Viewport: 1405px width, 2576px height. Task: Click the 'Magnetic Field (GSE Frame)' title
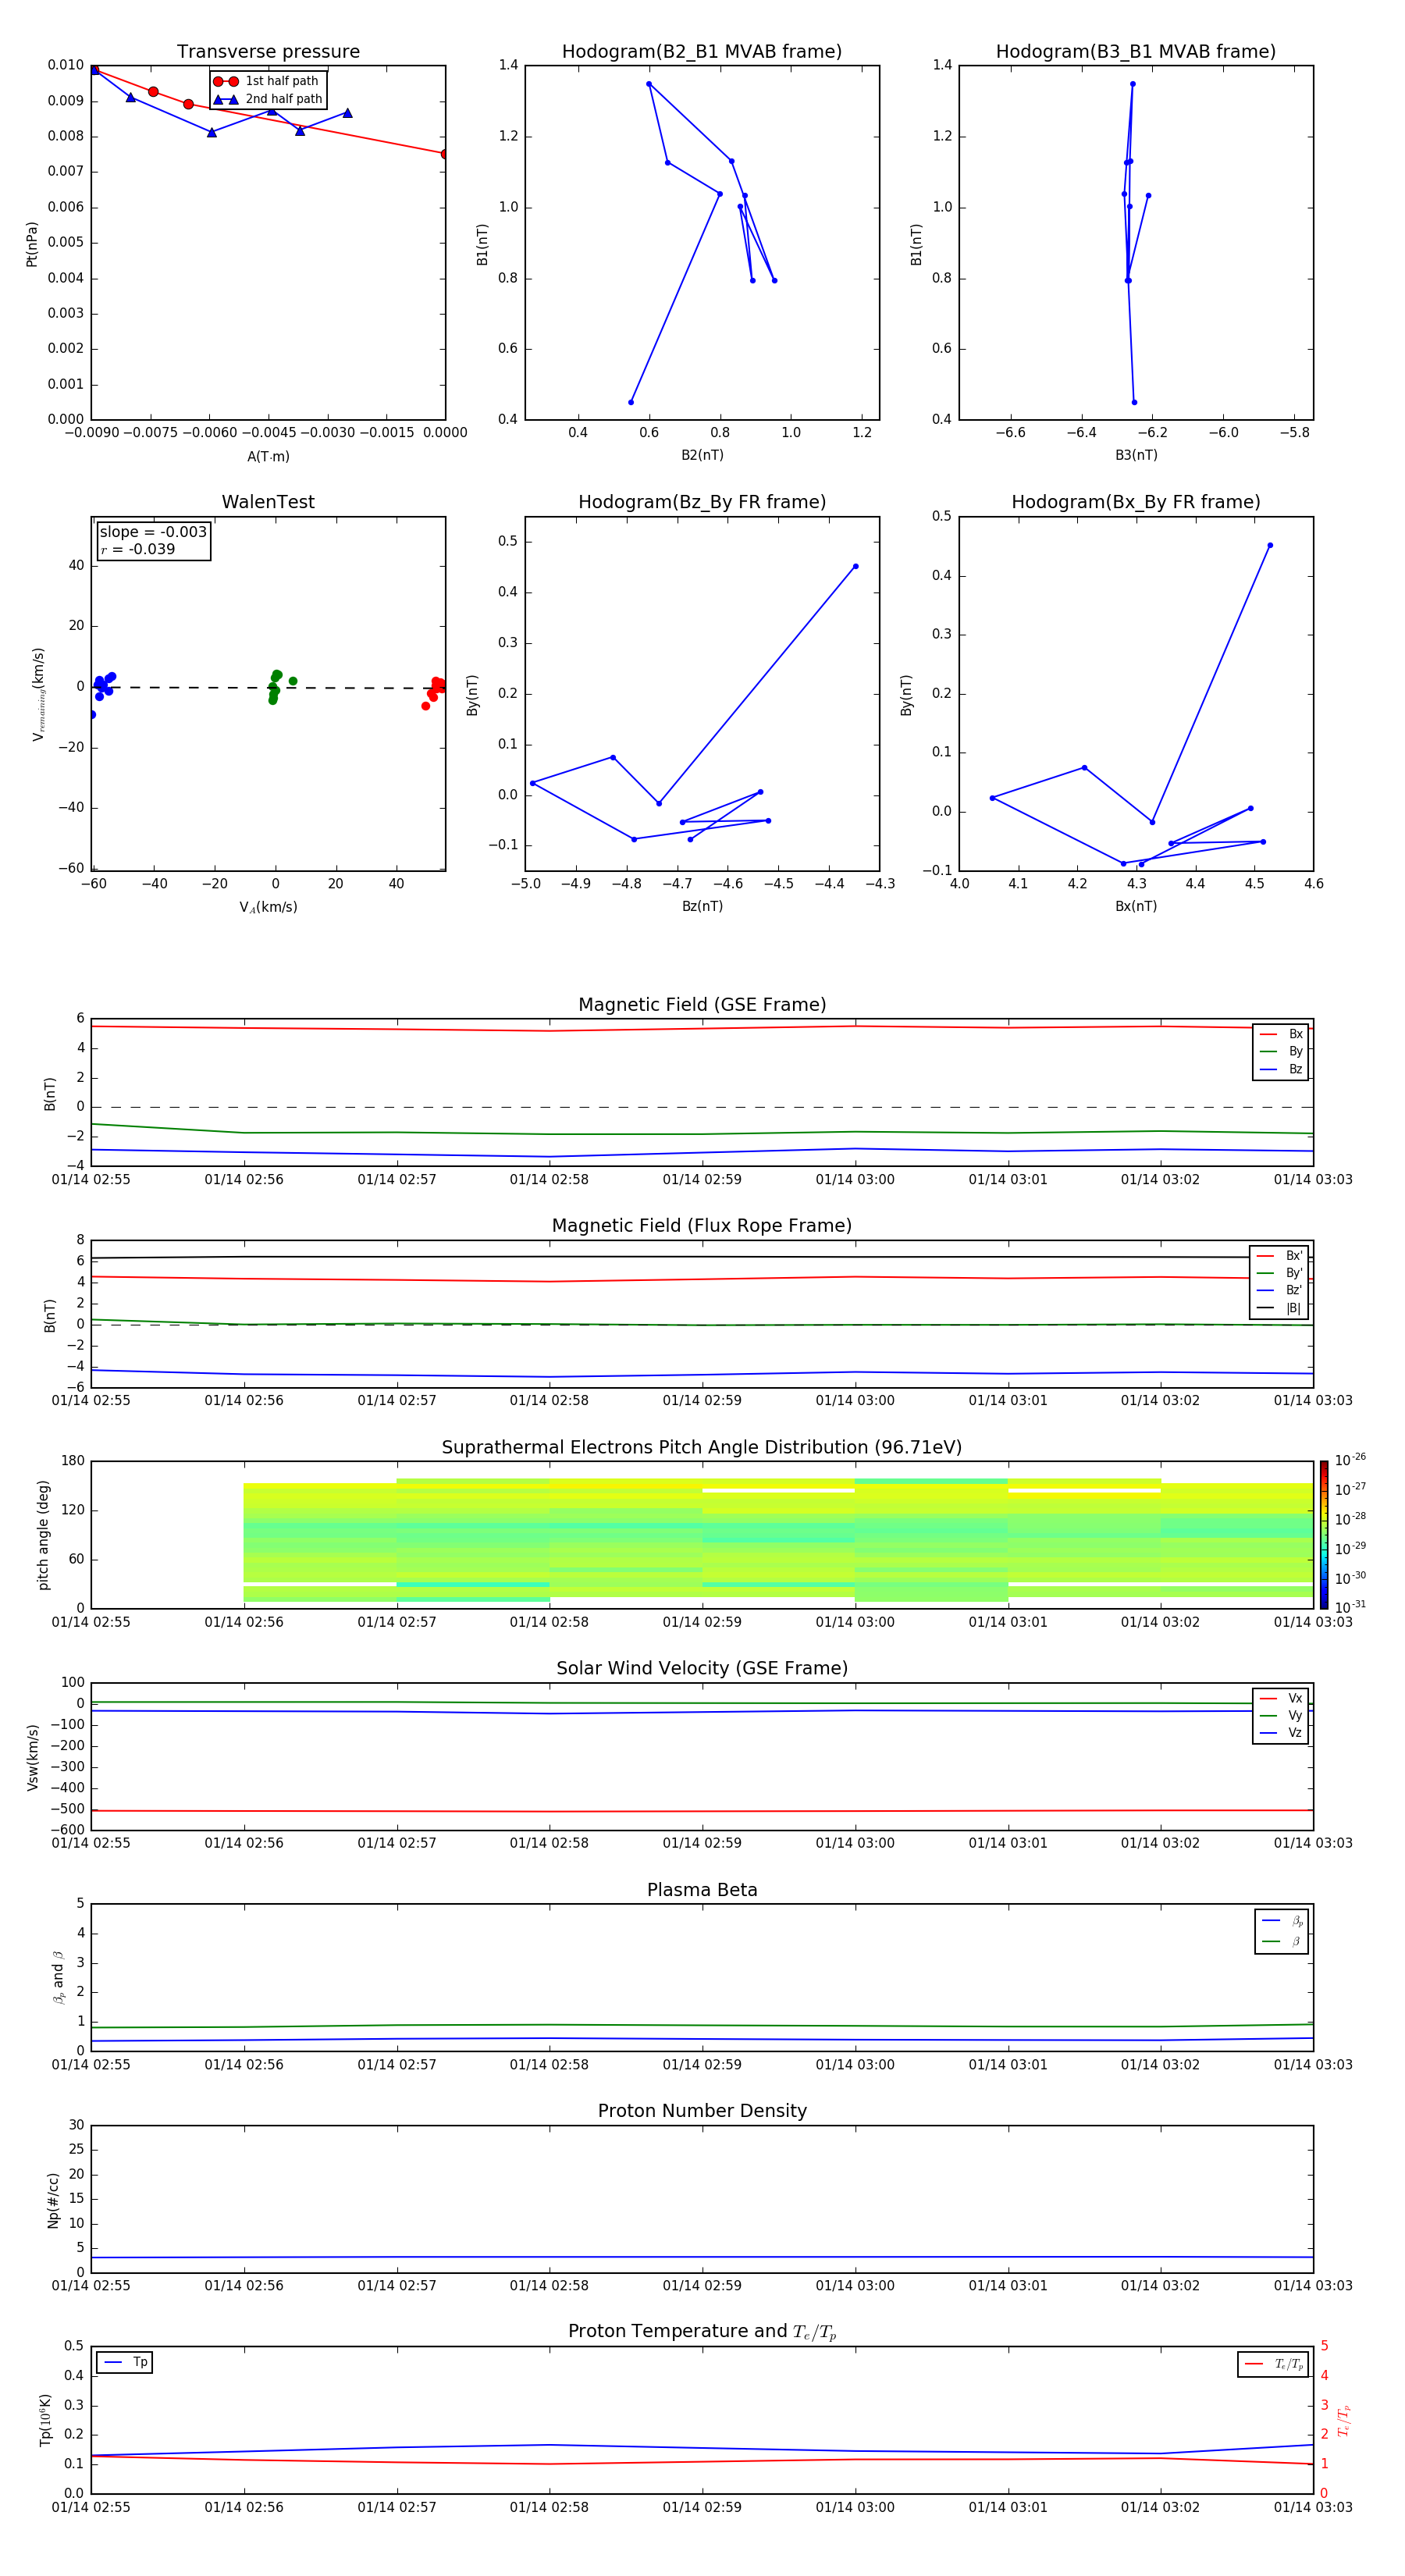click(x=702, y=1005)
